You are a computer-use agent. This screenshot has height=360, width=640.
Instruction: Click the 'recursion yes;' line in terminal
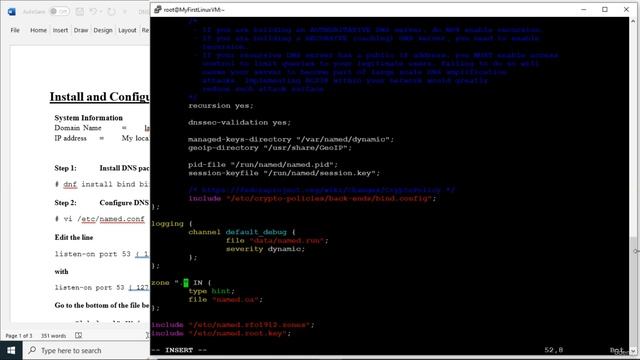pos(221,106)
